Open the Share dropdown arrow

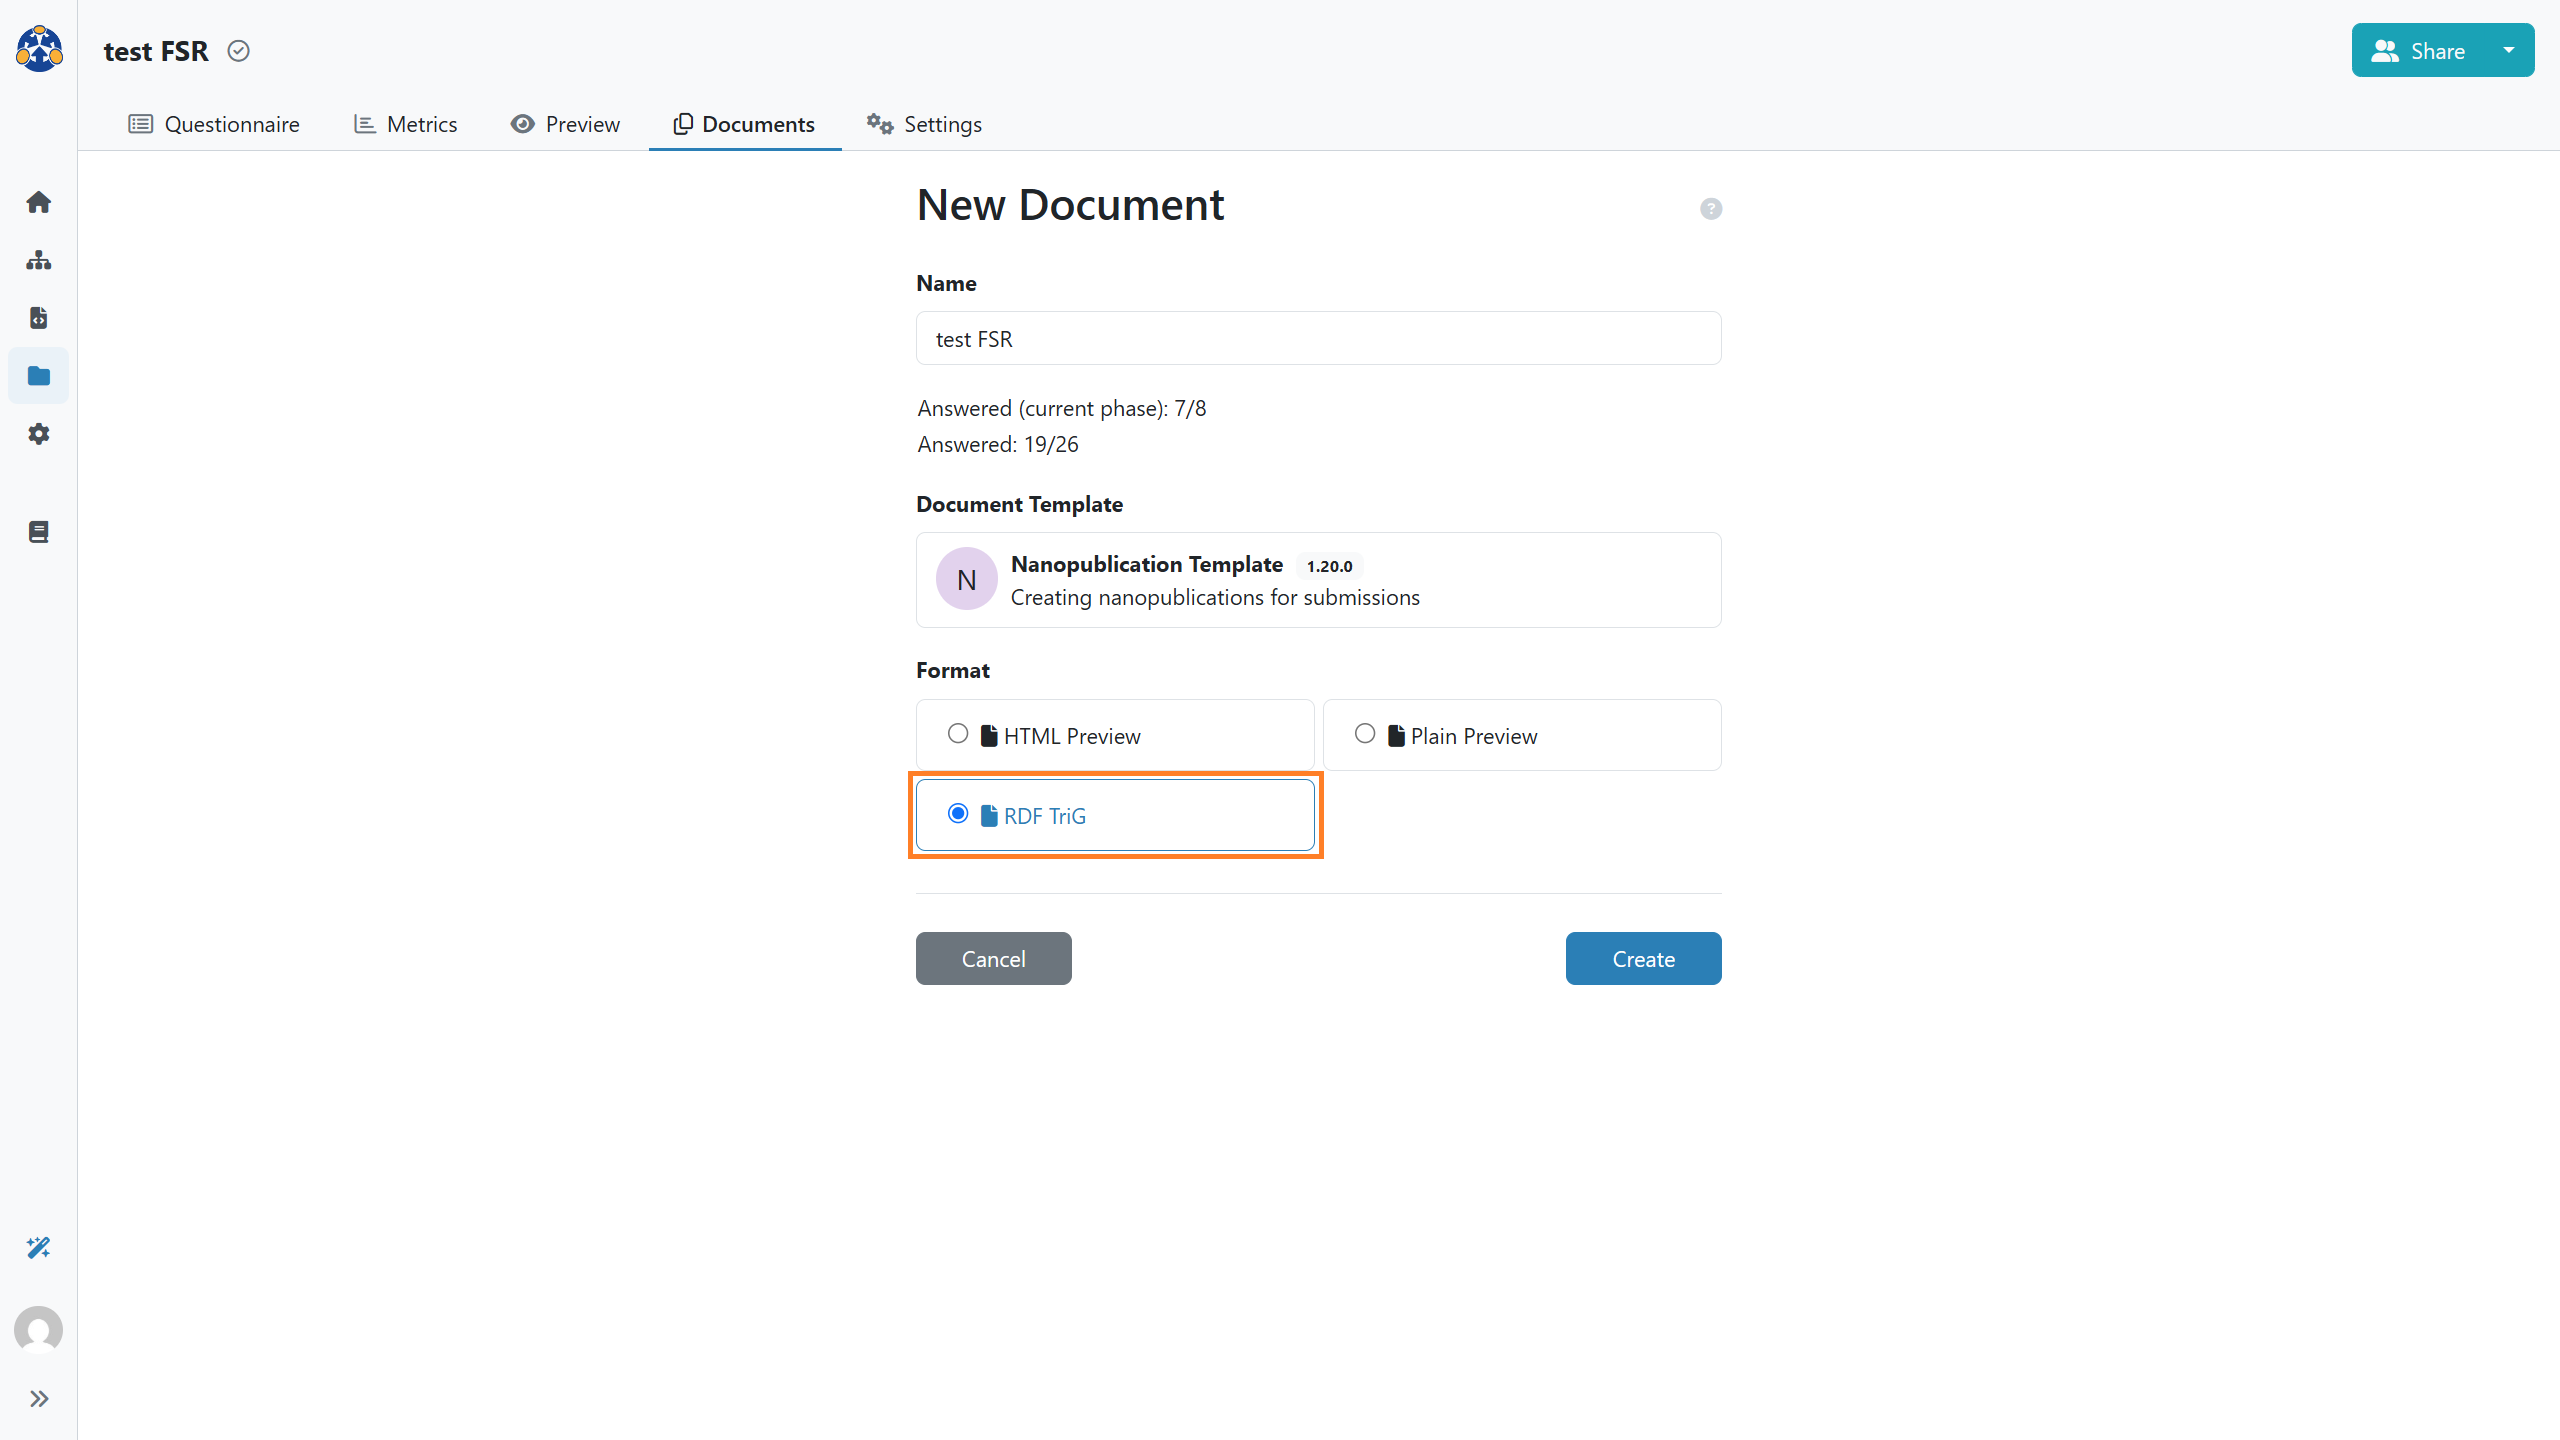click(x=2509, y=50)
